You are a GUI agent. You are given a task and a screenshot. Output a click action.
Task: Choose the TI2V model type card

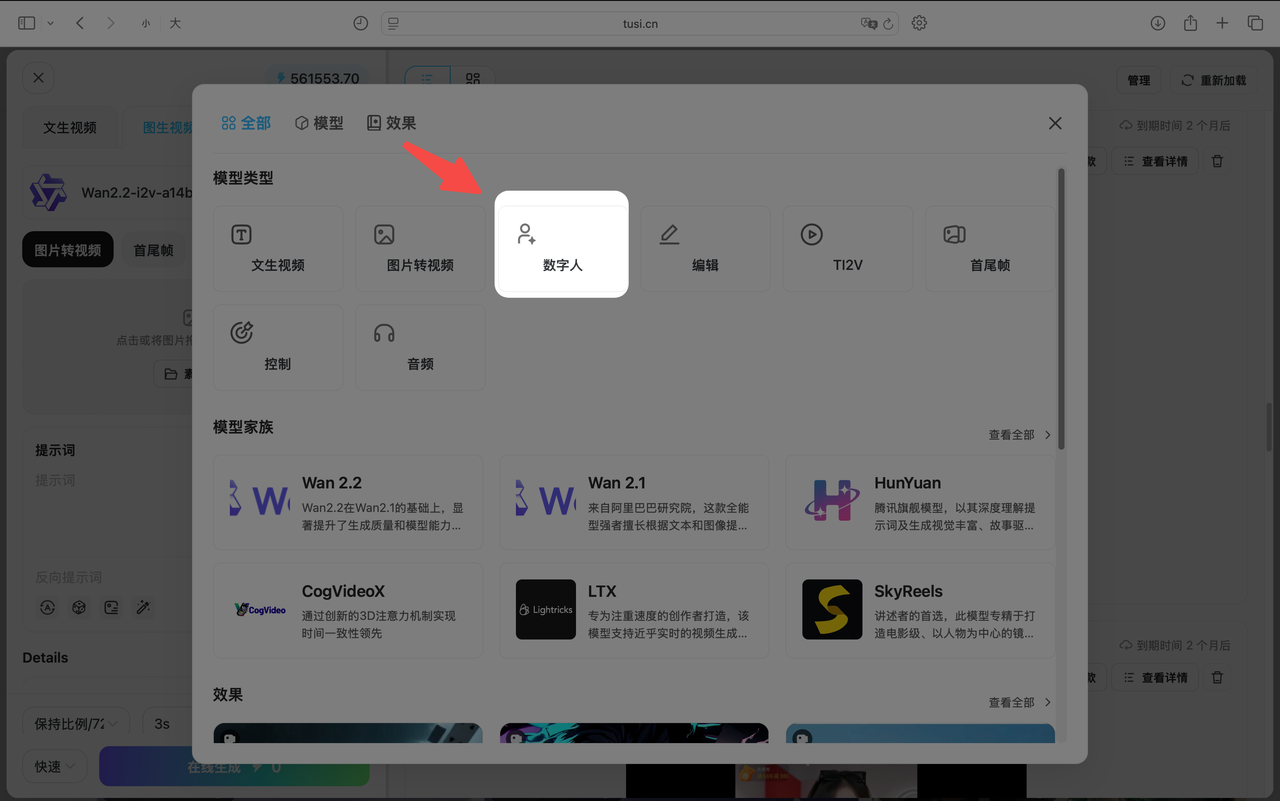point(847,249)
